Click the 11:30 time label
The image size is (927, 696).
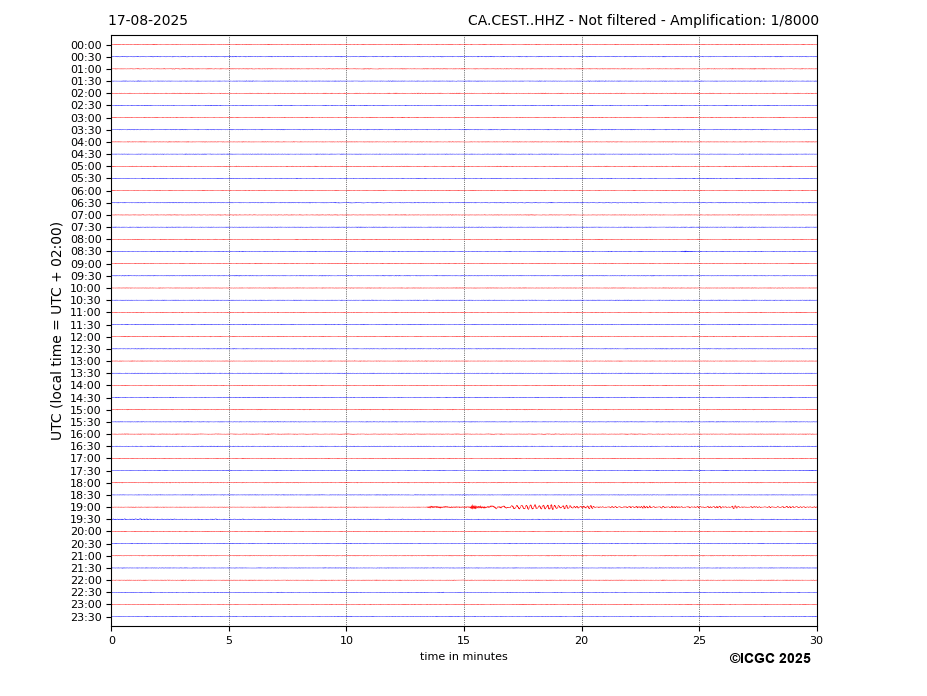pos(86,325)
